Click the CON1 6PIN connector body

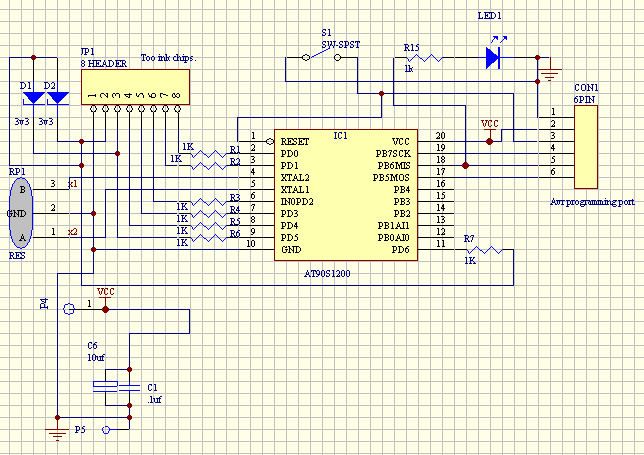click(x=586, y=147)
